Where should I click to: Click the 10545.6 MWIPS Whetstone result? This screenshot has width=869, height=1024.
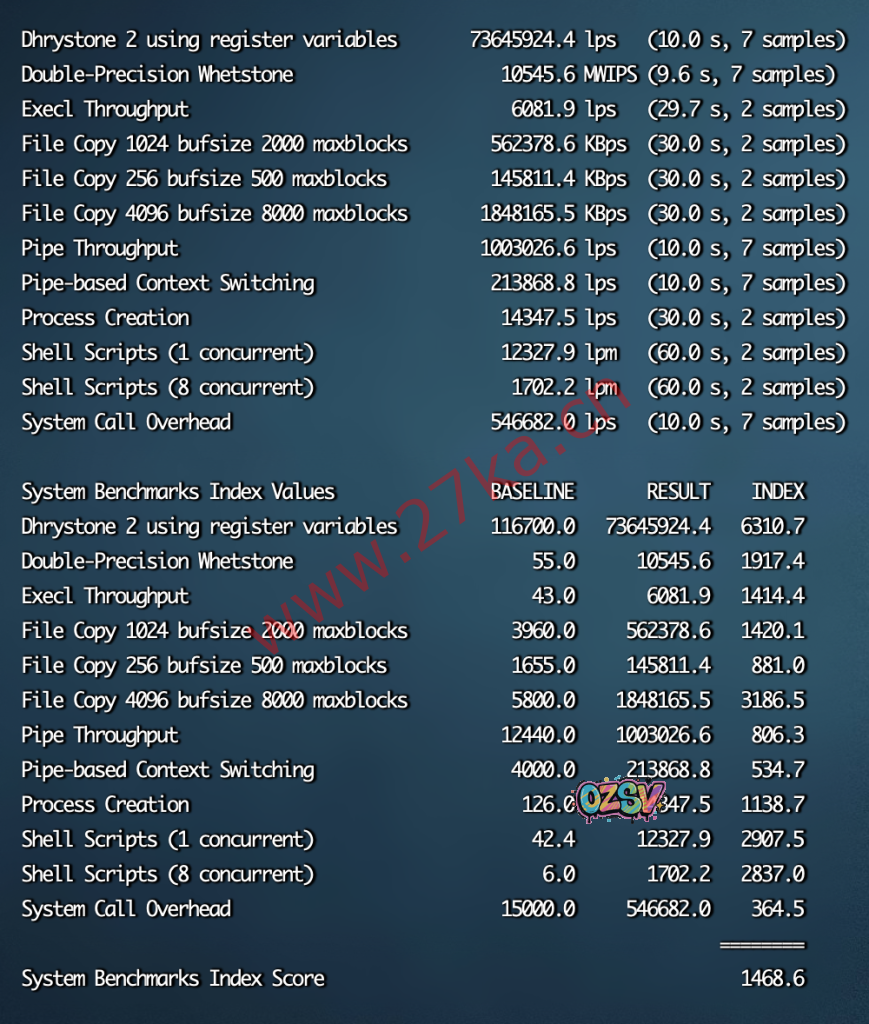567,74
